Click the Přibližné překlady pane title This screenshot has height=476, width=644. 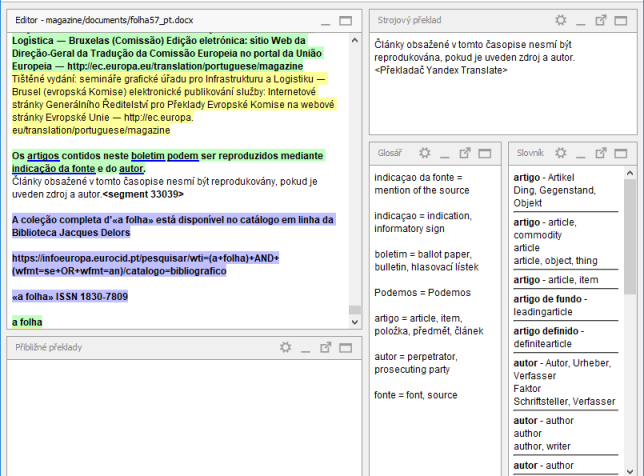(48, 347)
